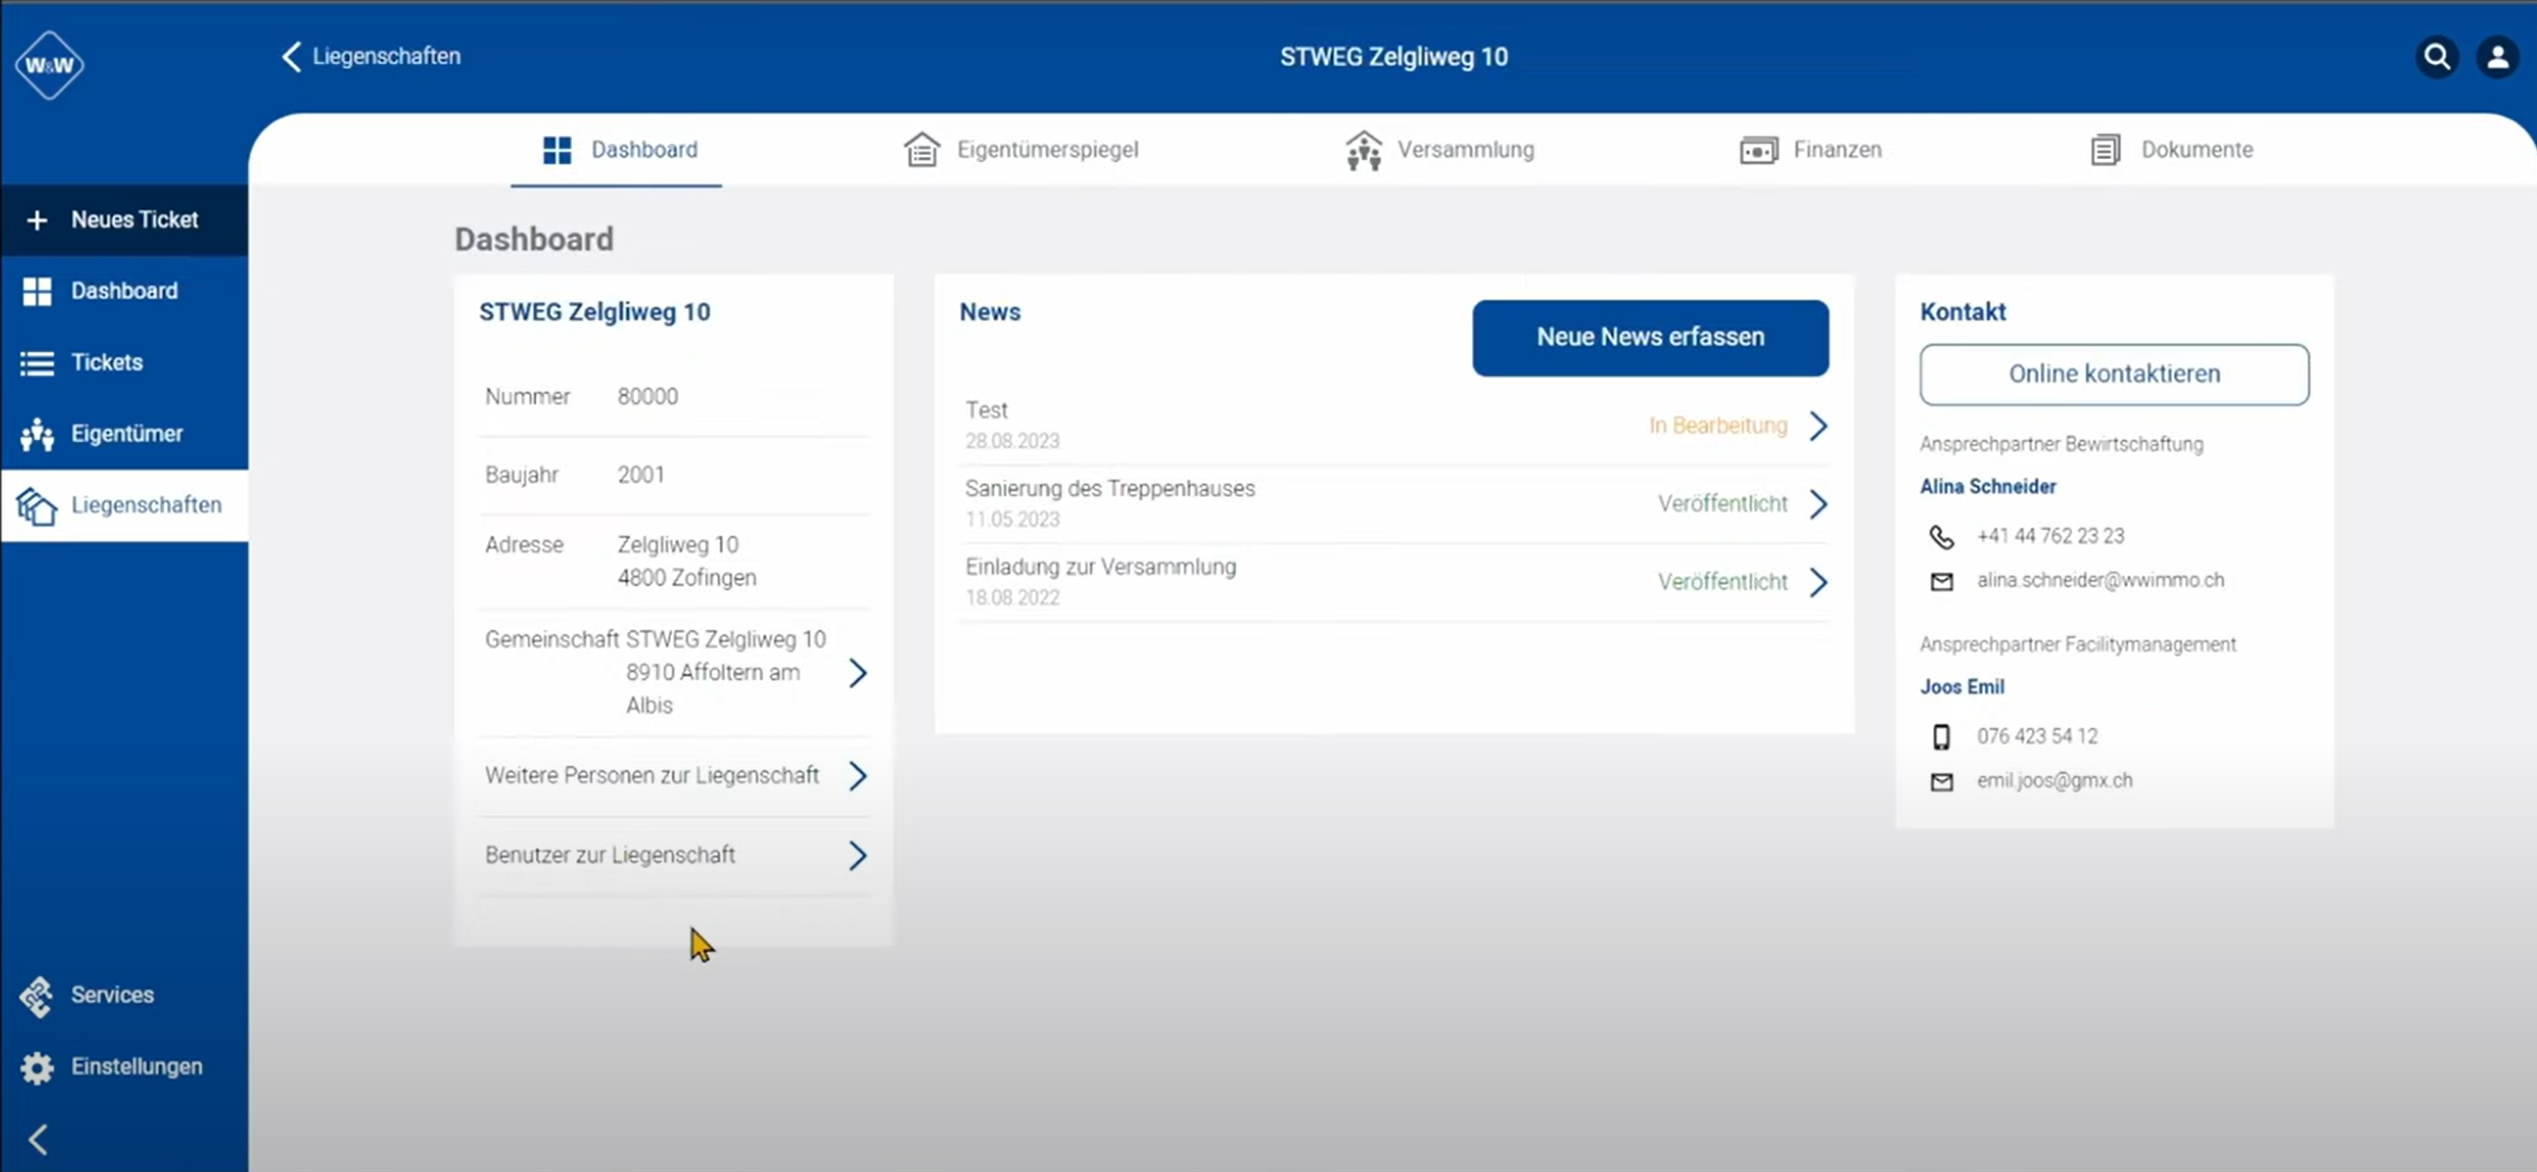Click Online kontaktieren button
Viewport: 2537px width, 1172px height.
click(2113, 374)
